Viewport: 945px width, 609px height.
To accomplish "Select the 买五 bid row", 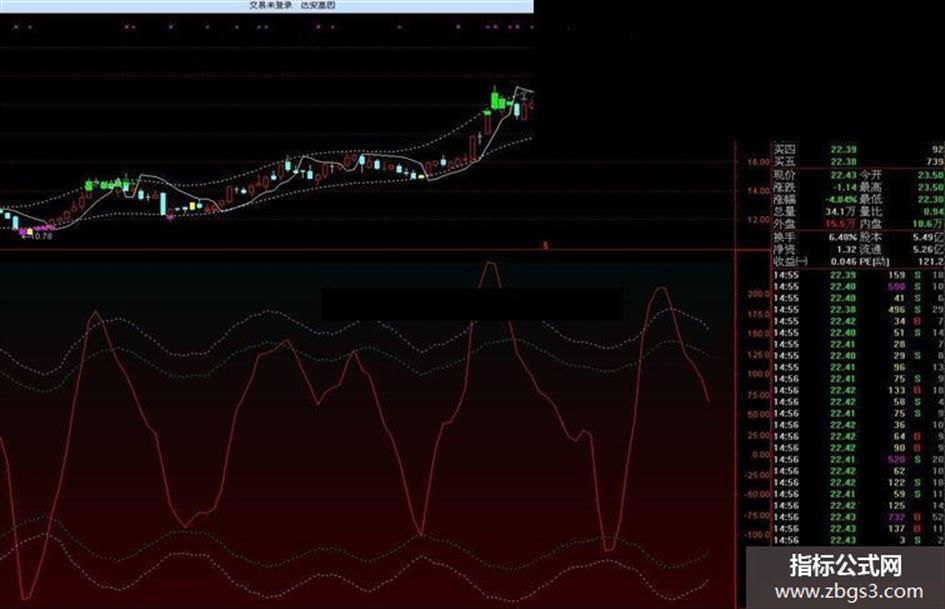I will coord(859,162).
